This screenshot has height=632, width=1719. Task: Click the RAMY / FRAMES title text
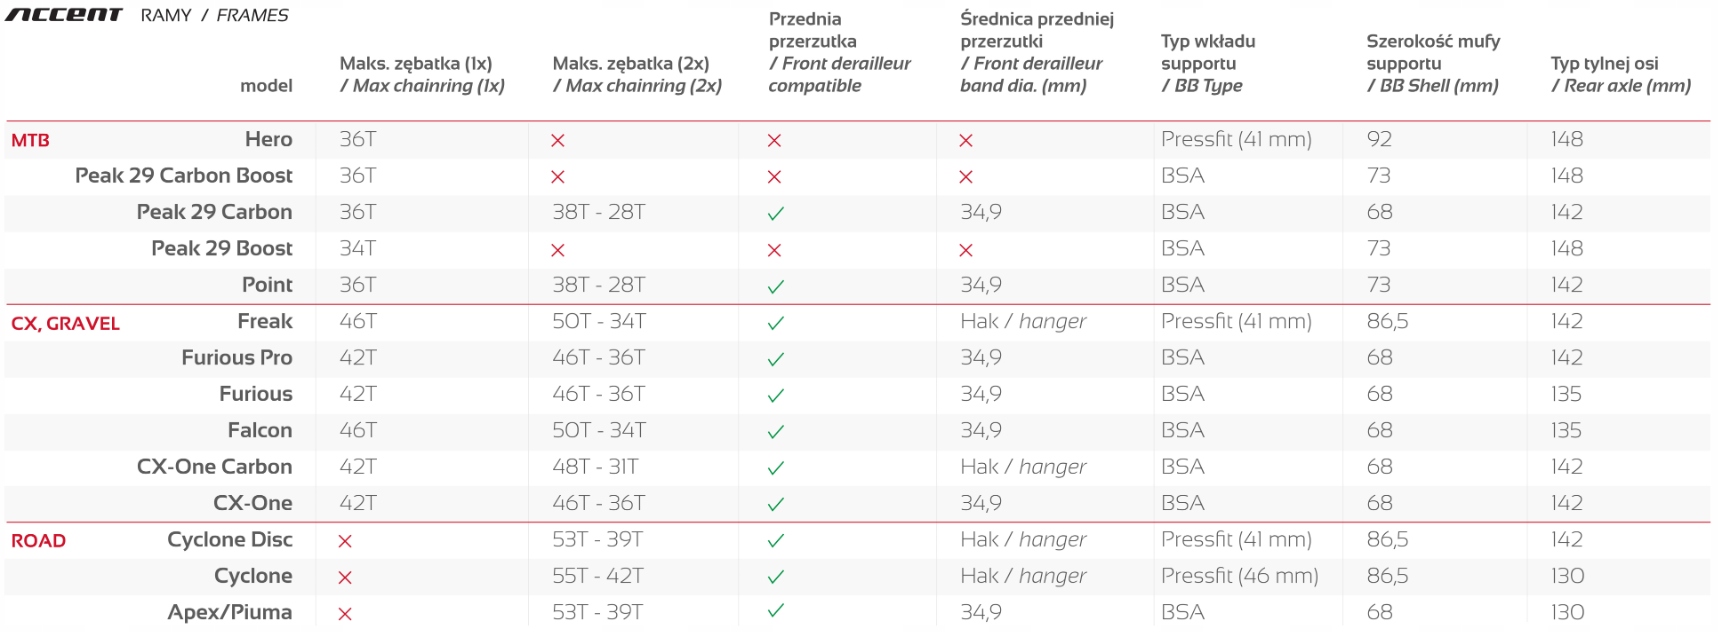(214, 15)
